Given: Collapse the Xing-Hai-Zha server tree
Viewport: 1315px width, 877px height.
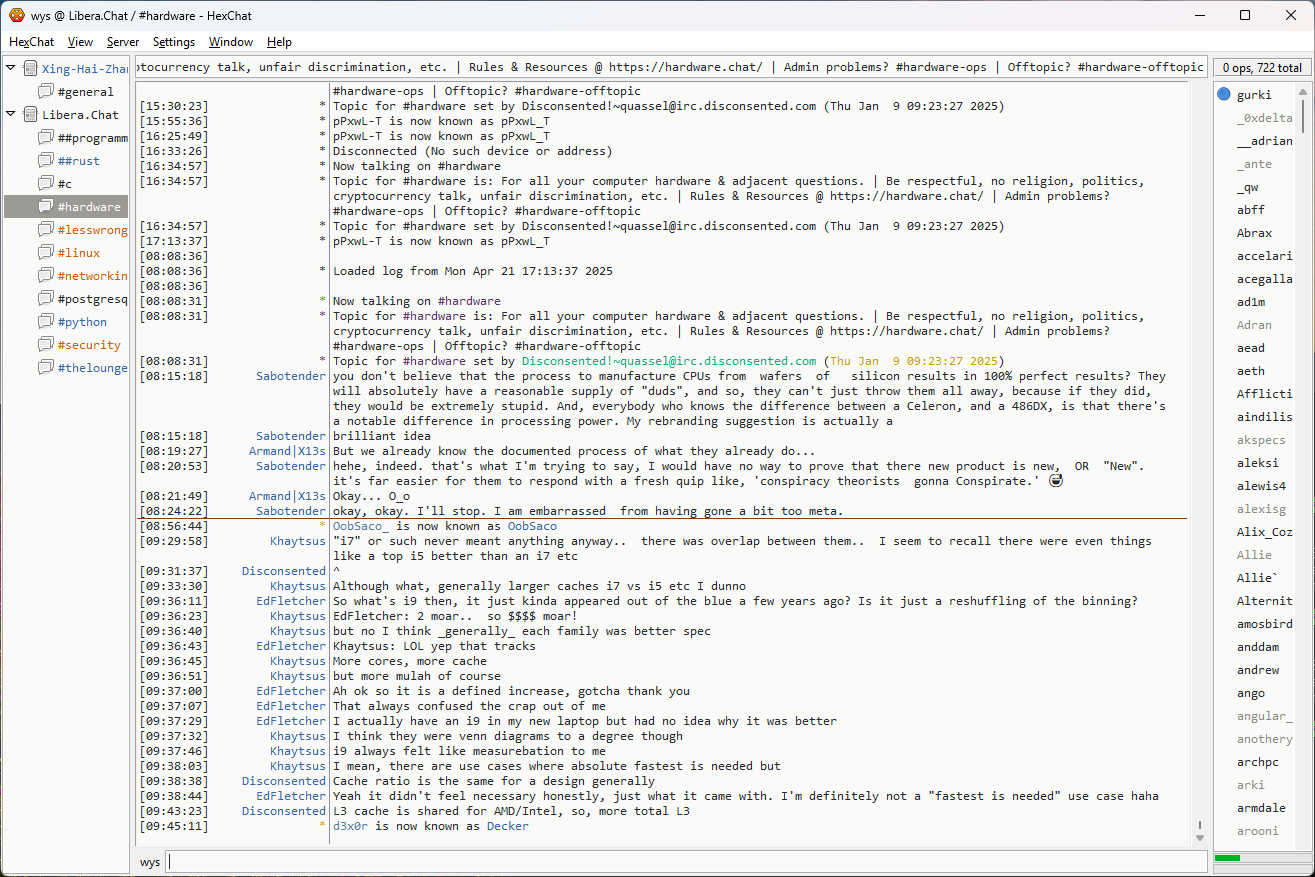Looking at the screenshot, I should click(11, 68).
